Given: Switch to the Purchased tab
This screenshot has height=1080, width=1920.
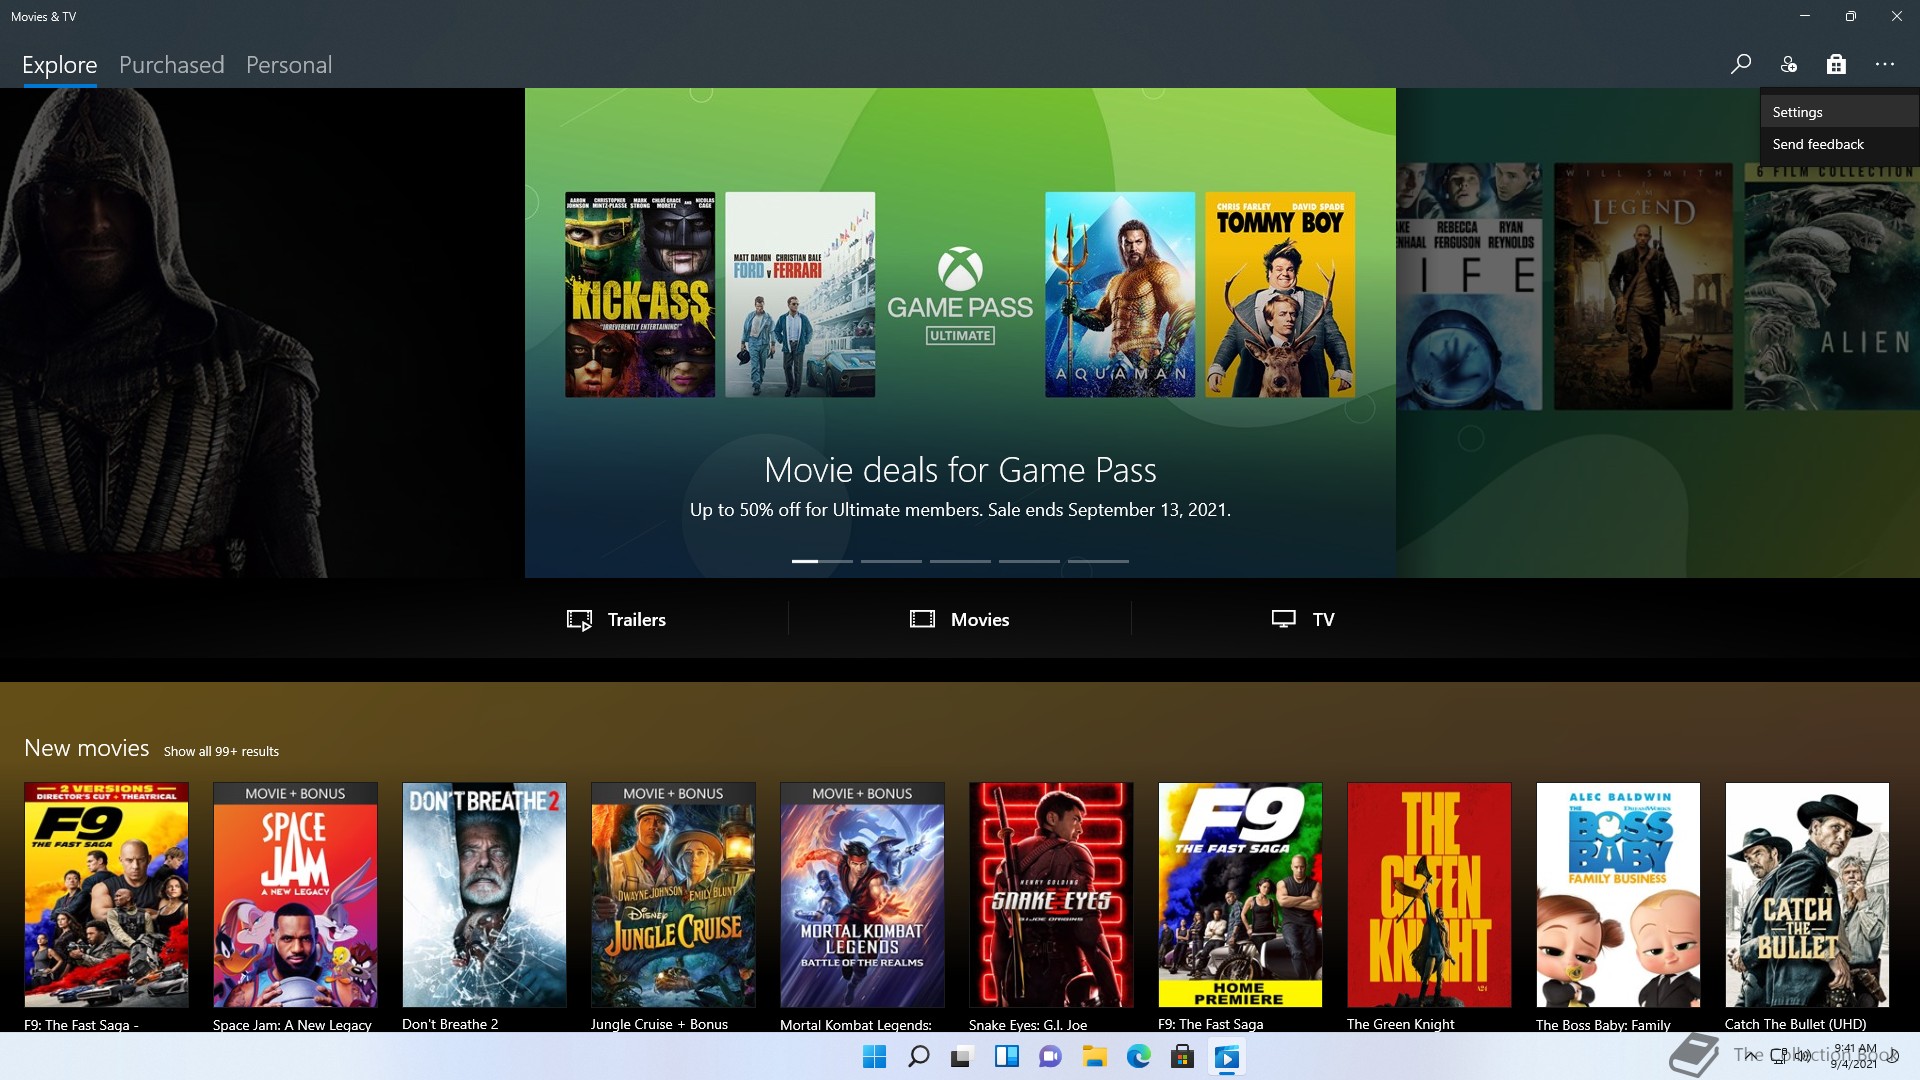Looking at the screenshot, I should pyautogui.click(x=172, y=65).
